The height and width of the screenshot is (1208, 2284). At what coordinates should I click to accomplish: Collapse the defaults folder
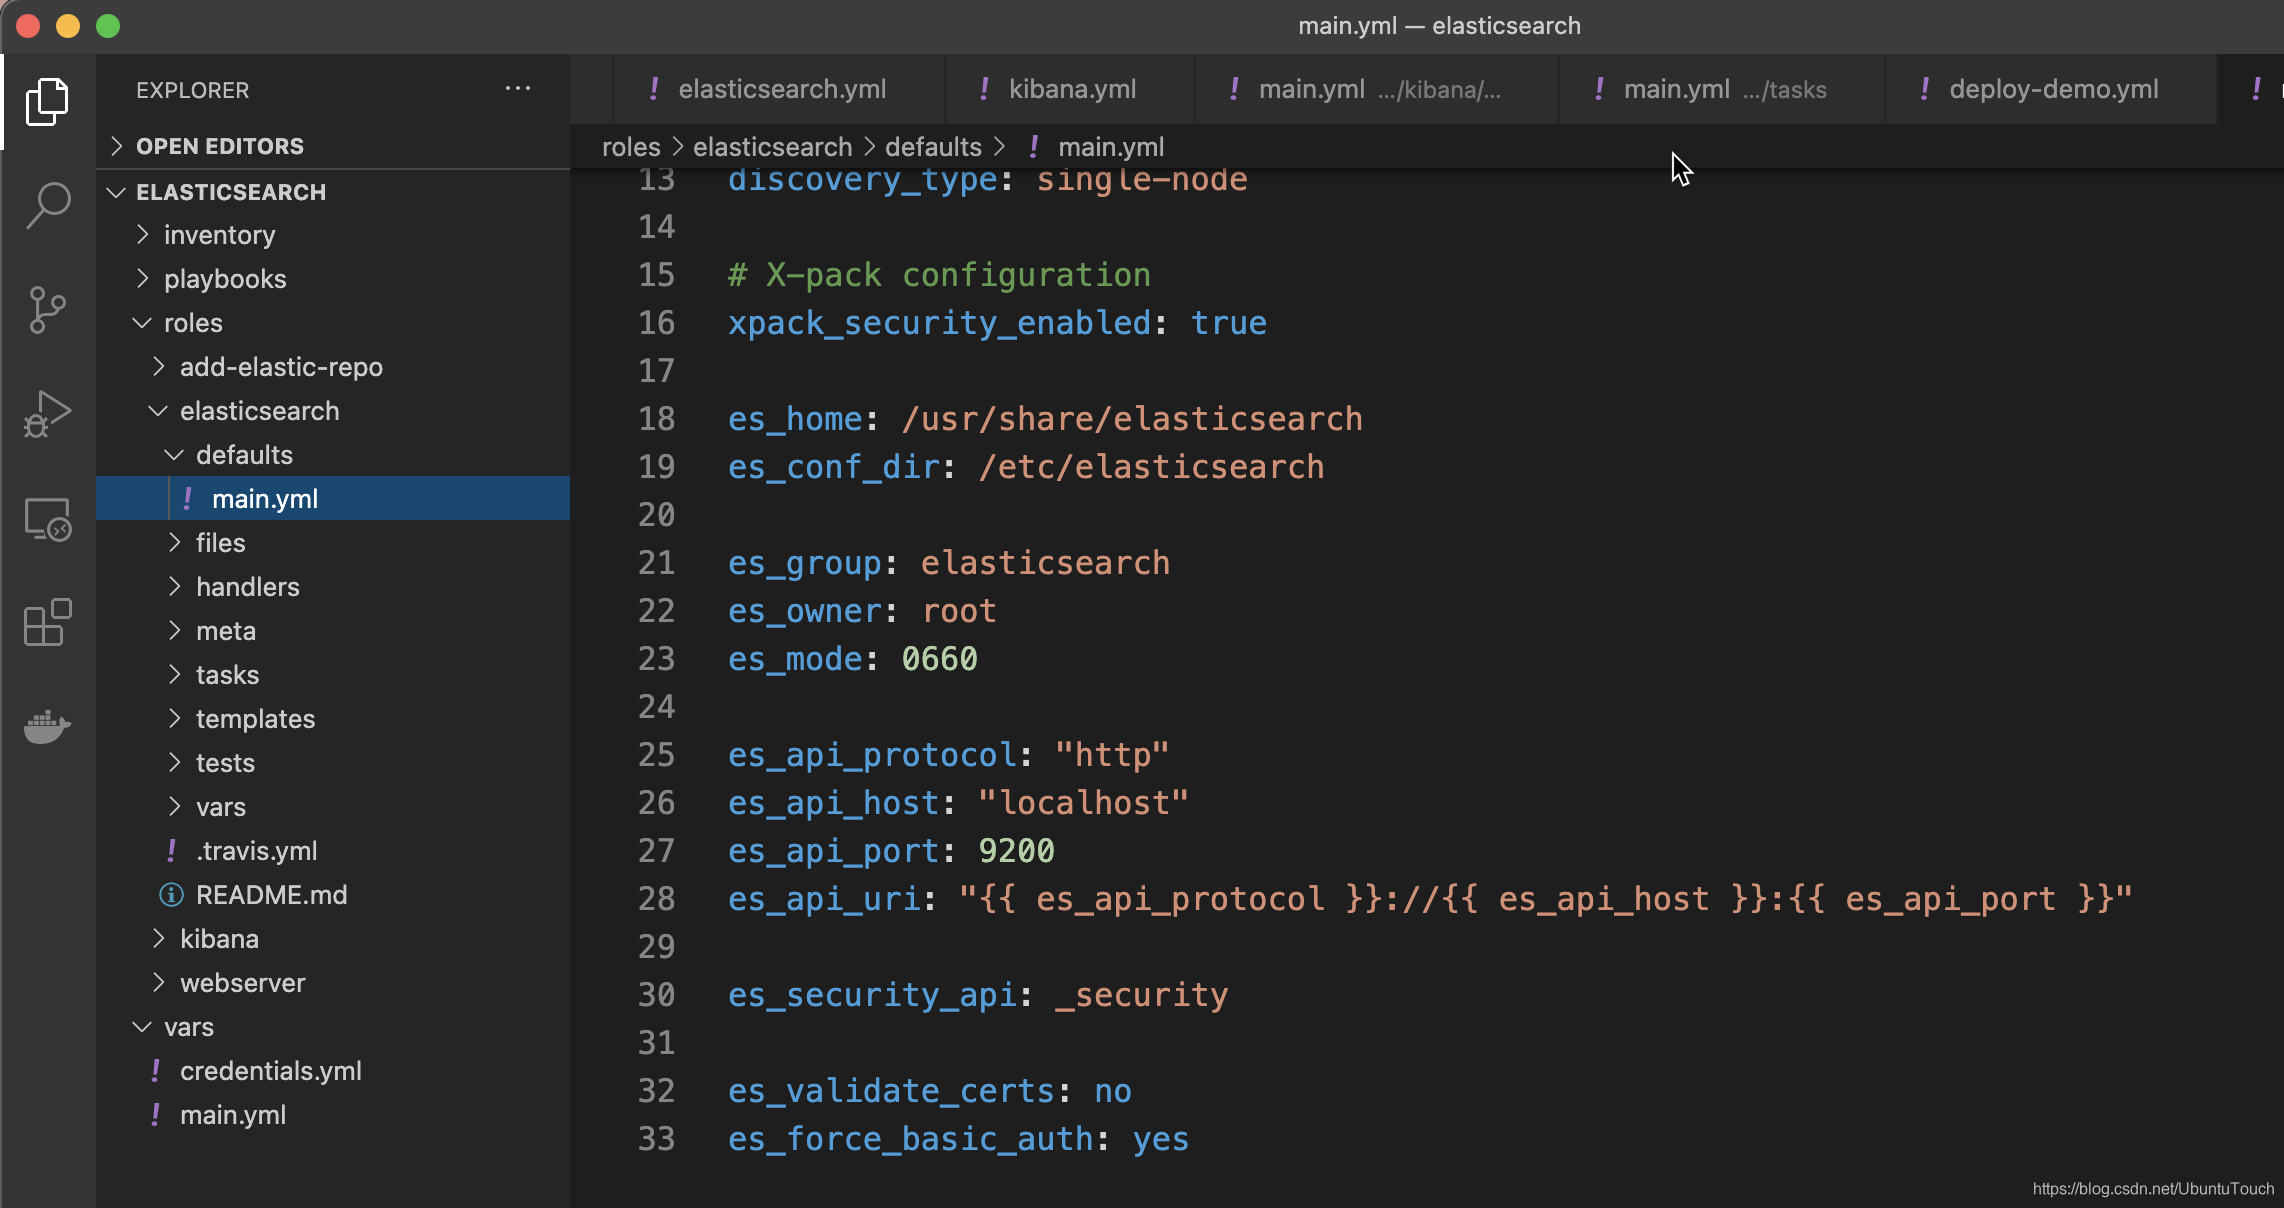click(x=244, y=455)
